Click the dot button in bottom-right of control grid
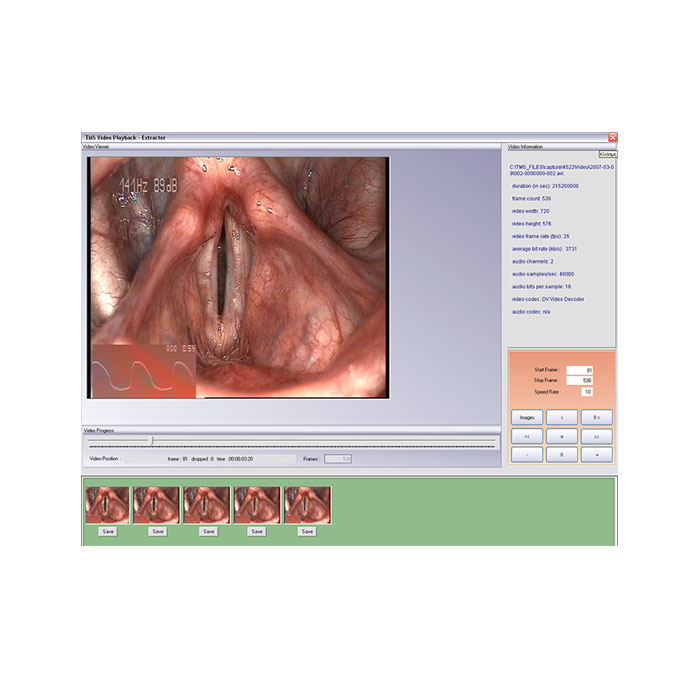 pos(596,455)
